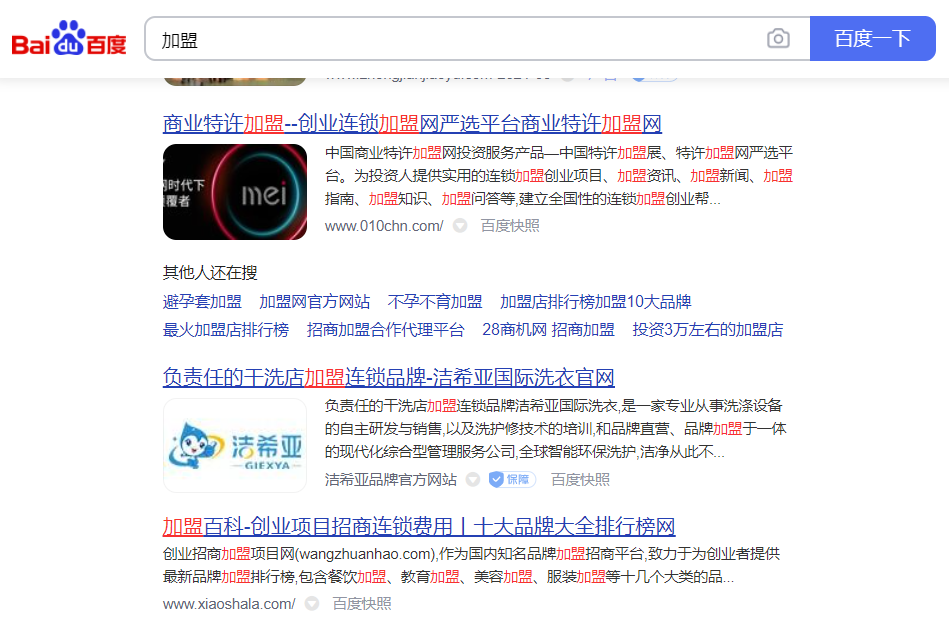Click the Baidu logo
The image size is (949, 621).
tap(69, 40)
